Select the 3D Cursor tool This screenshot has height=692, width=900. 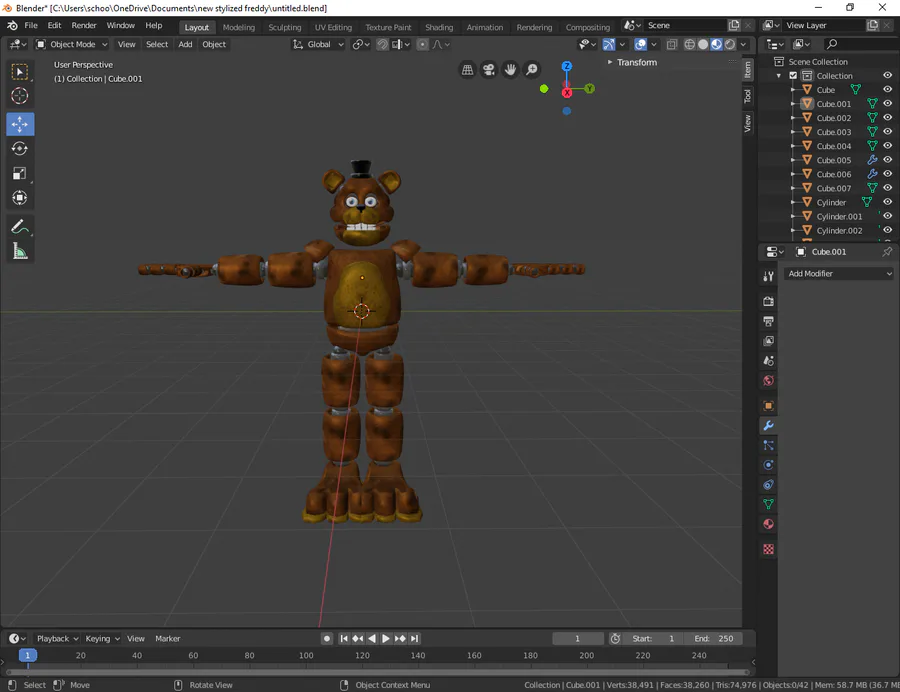(20, 96)
